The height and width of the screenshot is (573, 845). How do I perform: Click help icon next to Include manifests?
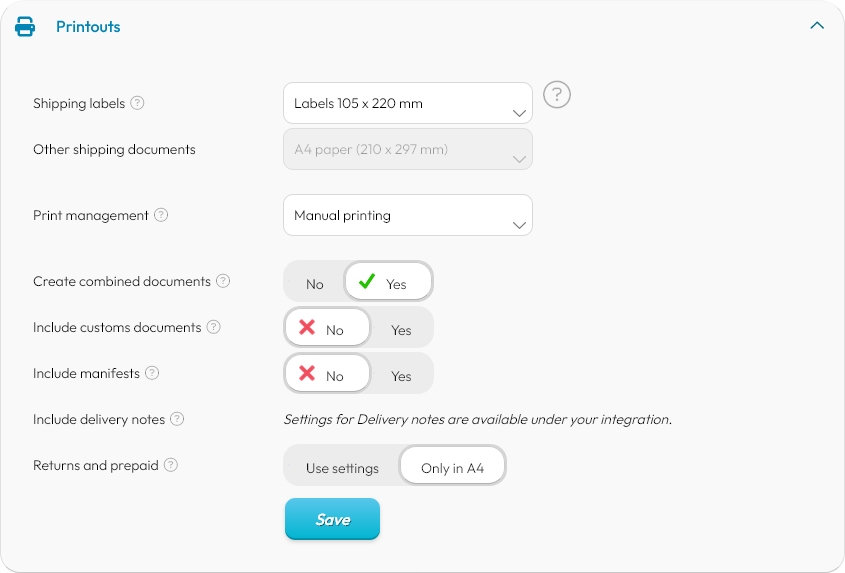pos(152,373)
